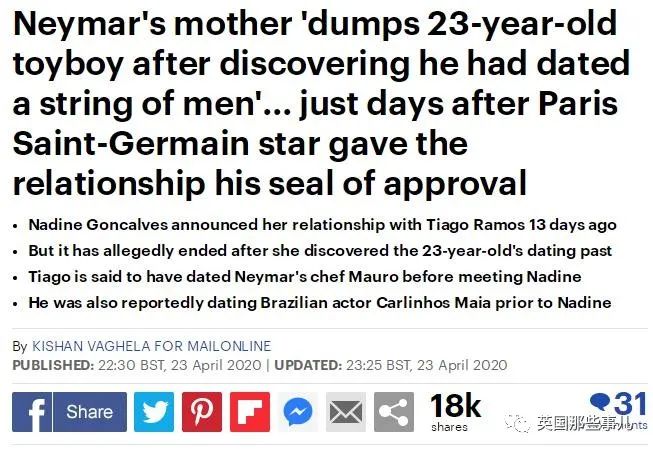Click the 31 comments count
The image size is (653, 451).
pos(631,404)
